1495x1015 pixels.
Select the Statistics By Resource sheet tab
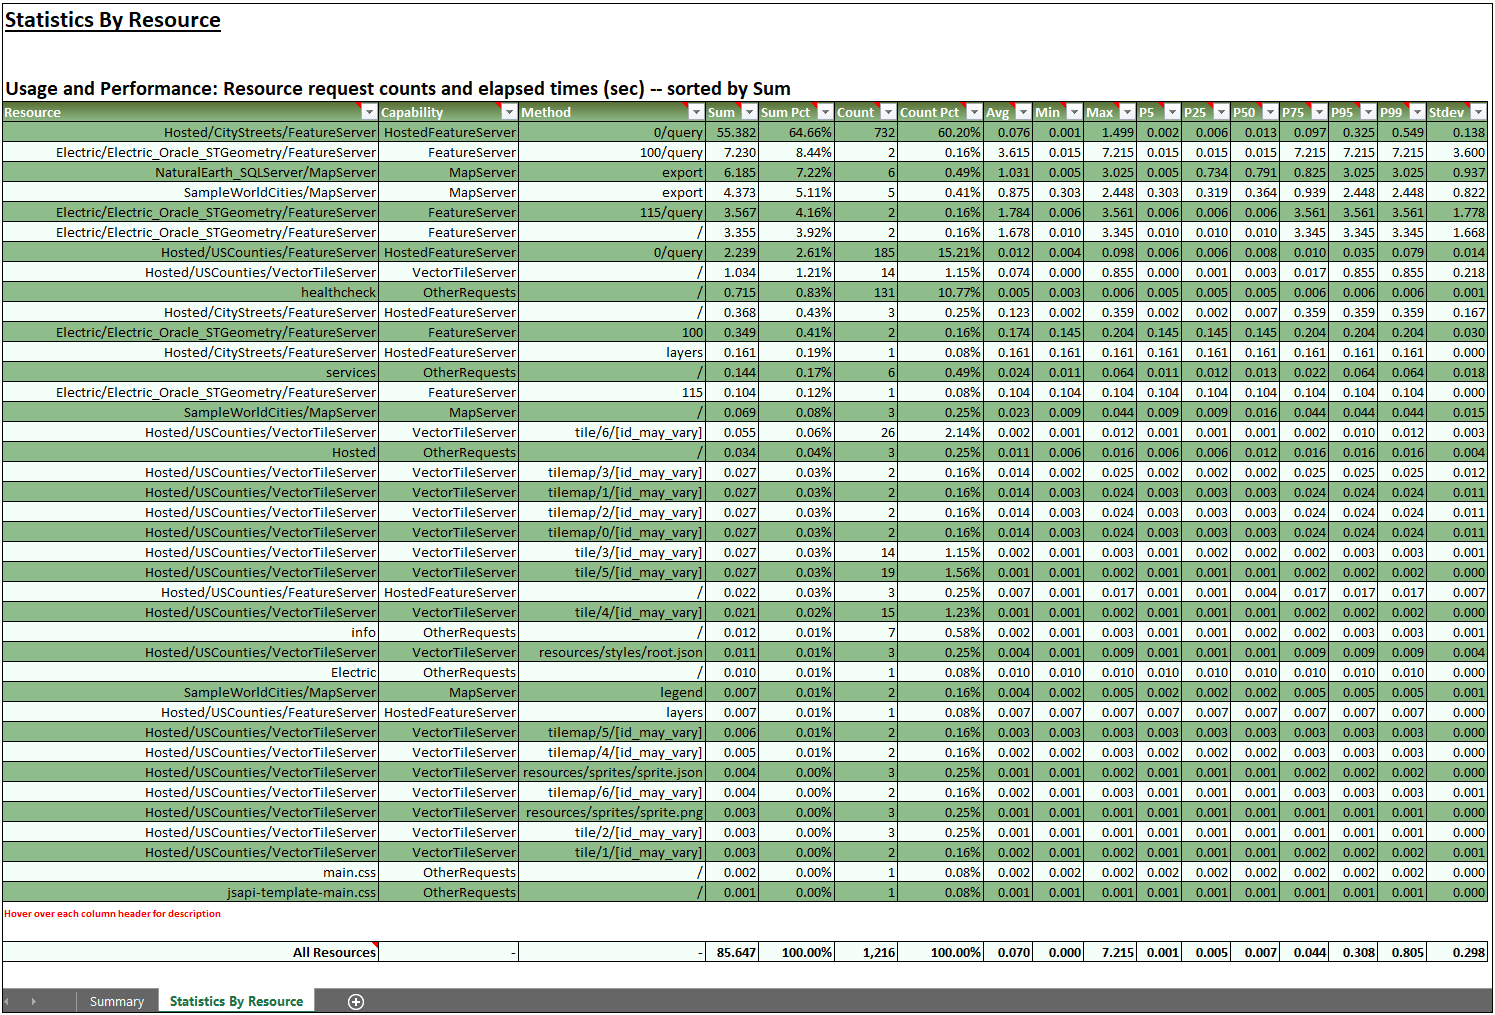[x=236, y=1001]
